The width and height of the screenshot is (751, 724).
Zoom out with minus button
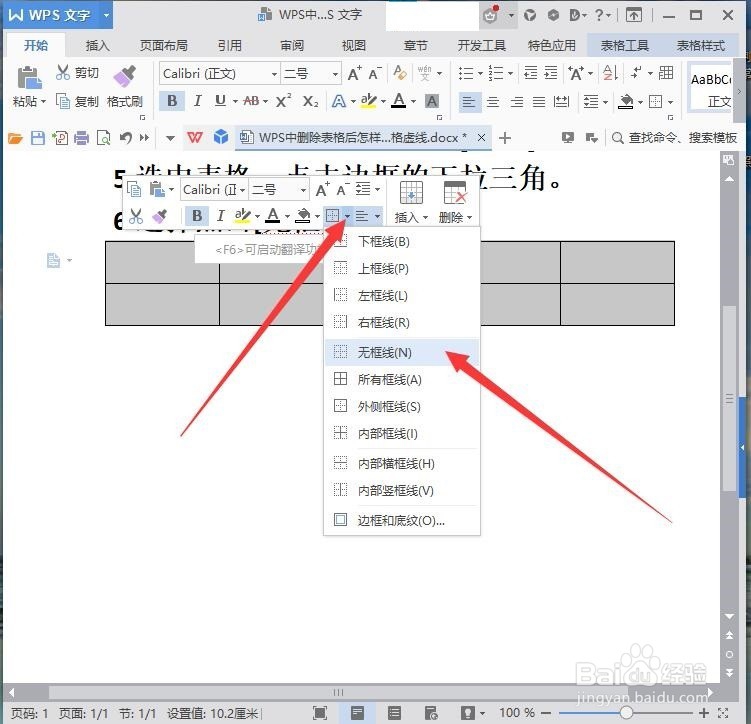tap(546, 713)
